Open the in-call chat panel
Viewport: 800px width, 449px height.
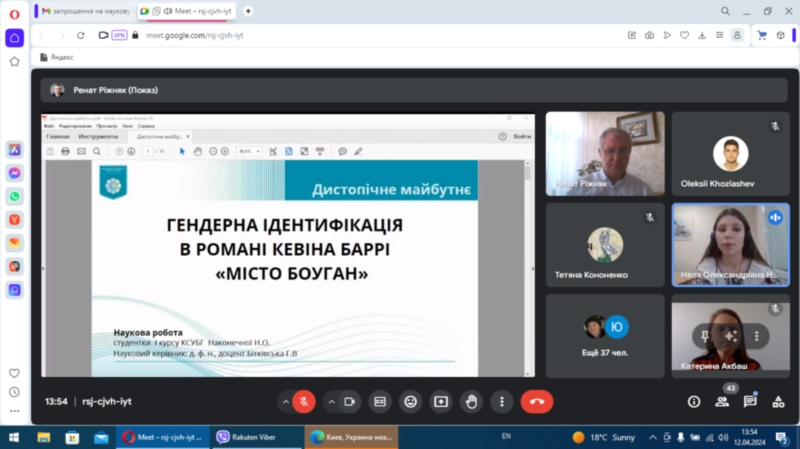pyautogui.click(x=750, y=401)
